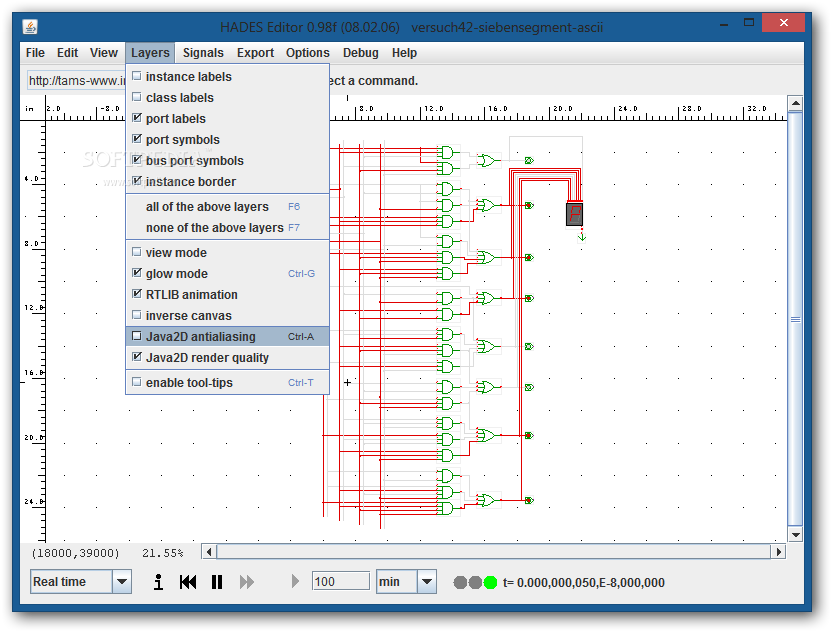Open the Export menu
Viewport: 832px width, 632px height.
[255, 53]
